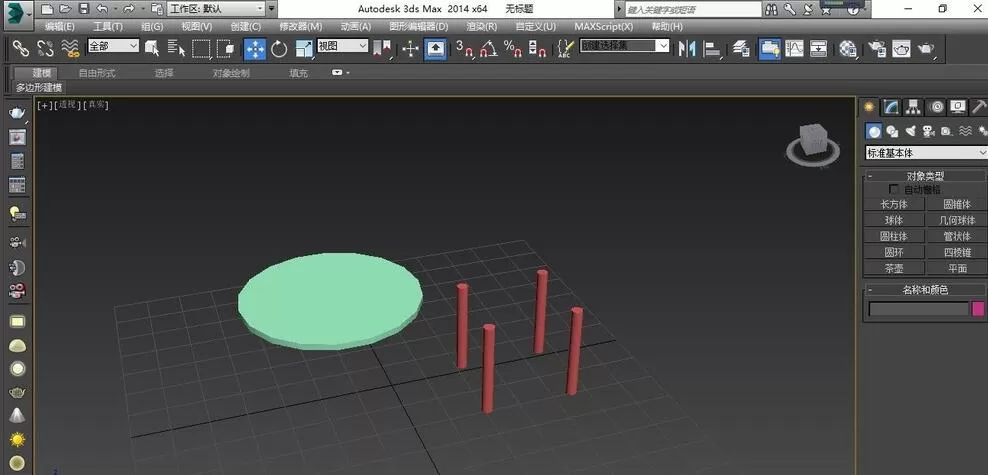This screenshot has height=475, width=988.
Task: Click the 球体 sphere button
Action: [x=893, y=220]
